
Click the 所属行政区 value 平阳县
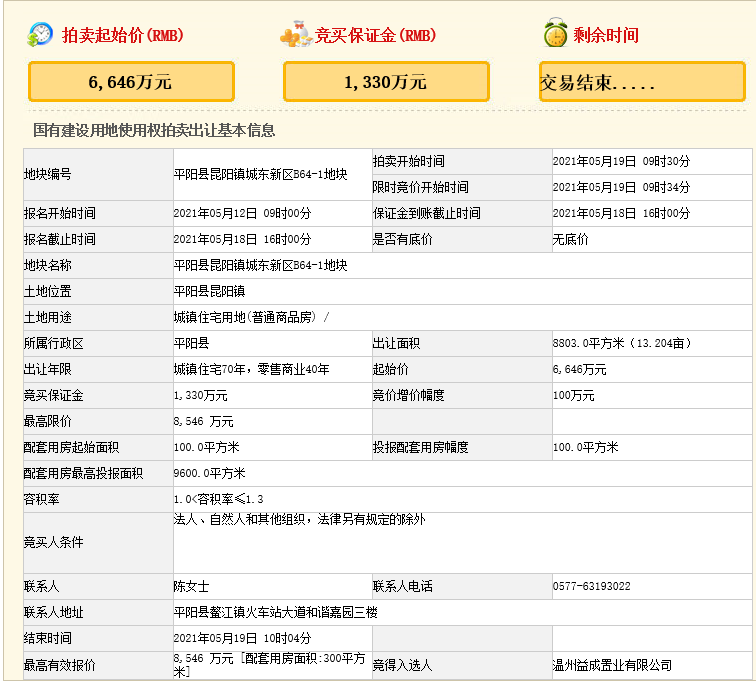coord(191,343)
